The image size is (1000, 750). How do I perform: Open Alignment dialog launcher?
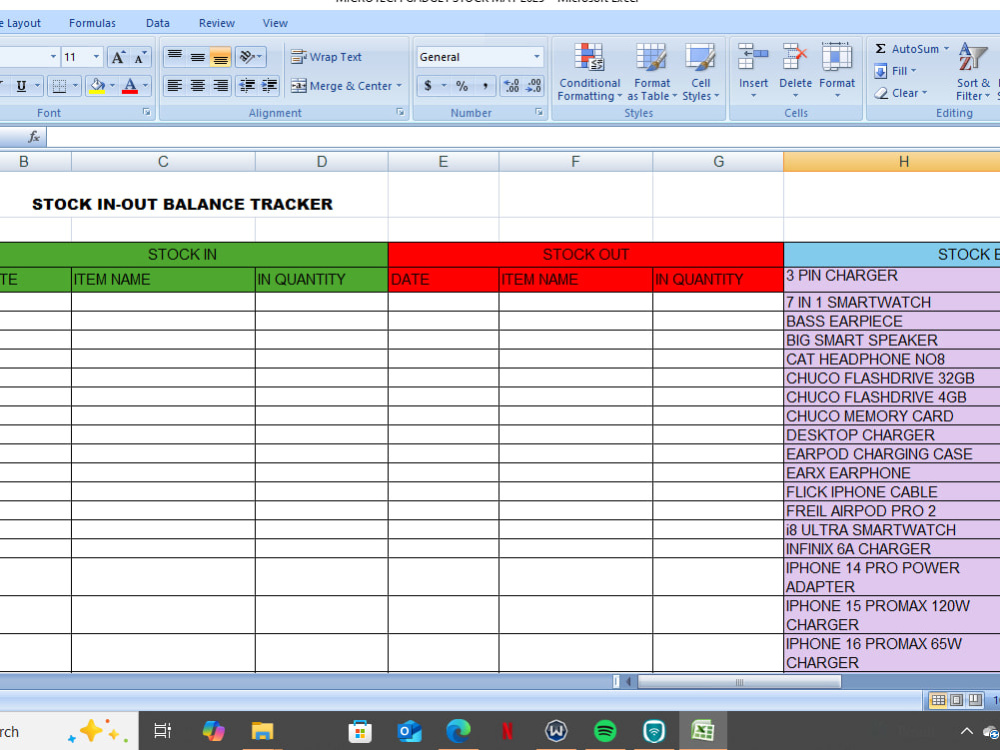pyautogui.click(x=401, y=112)
